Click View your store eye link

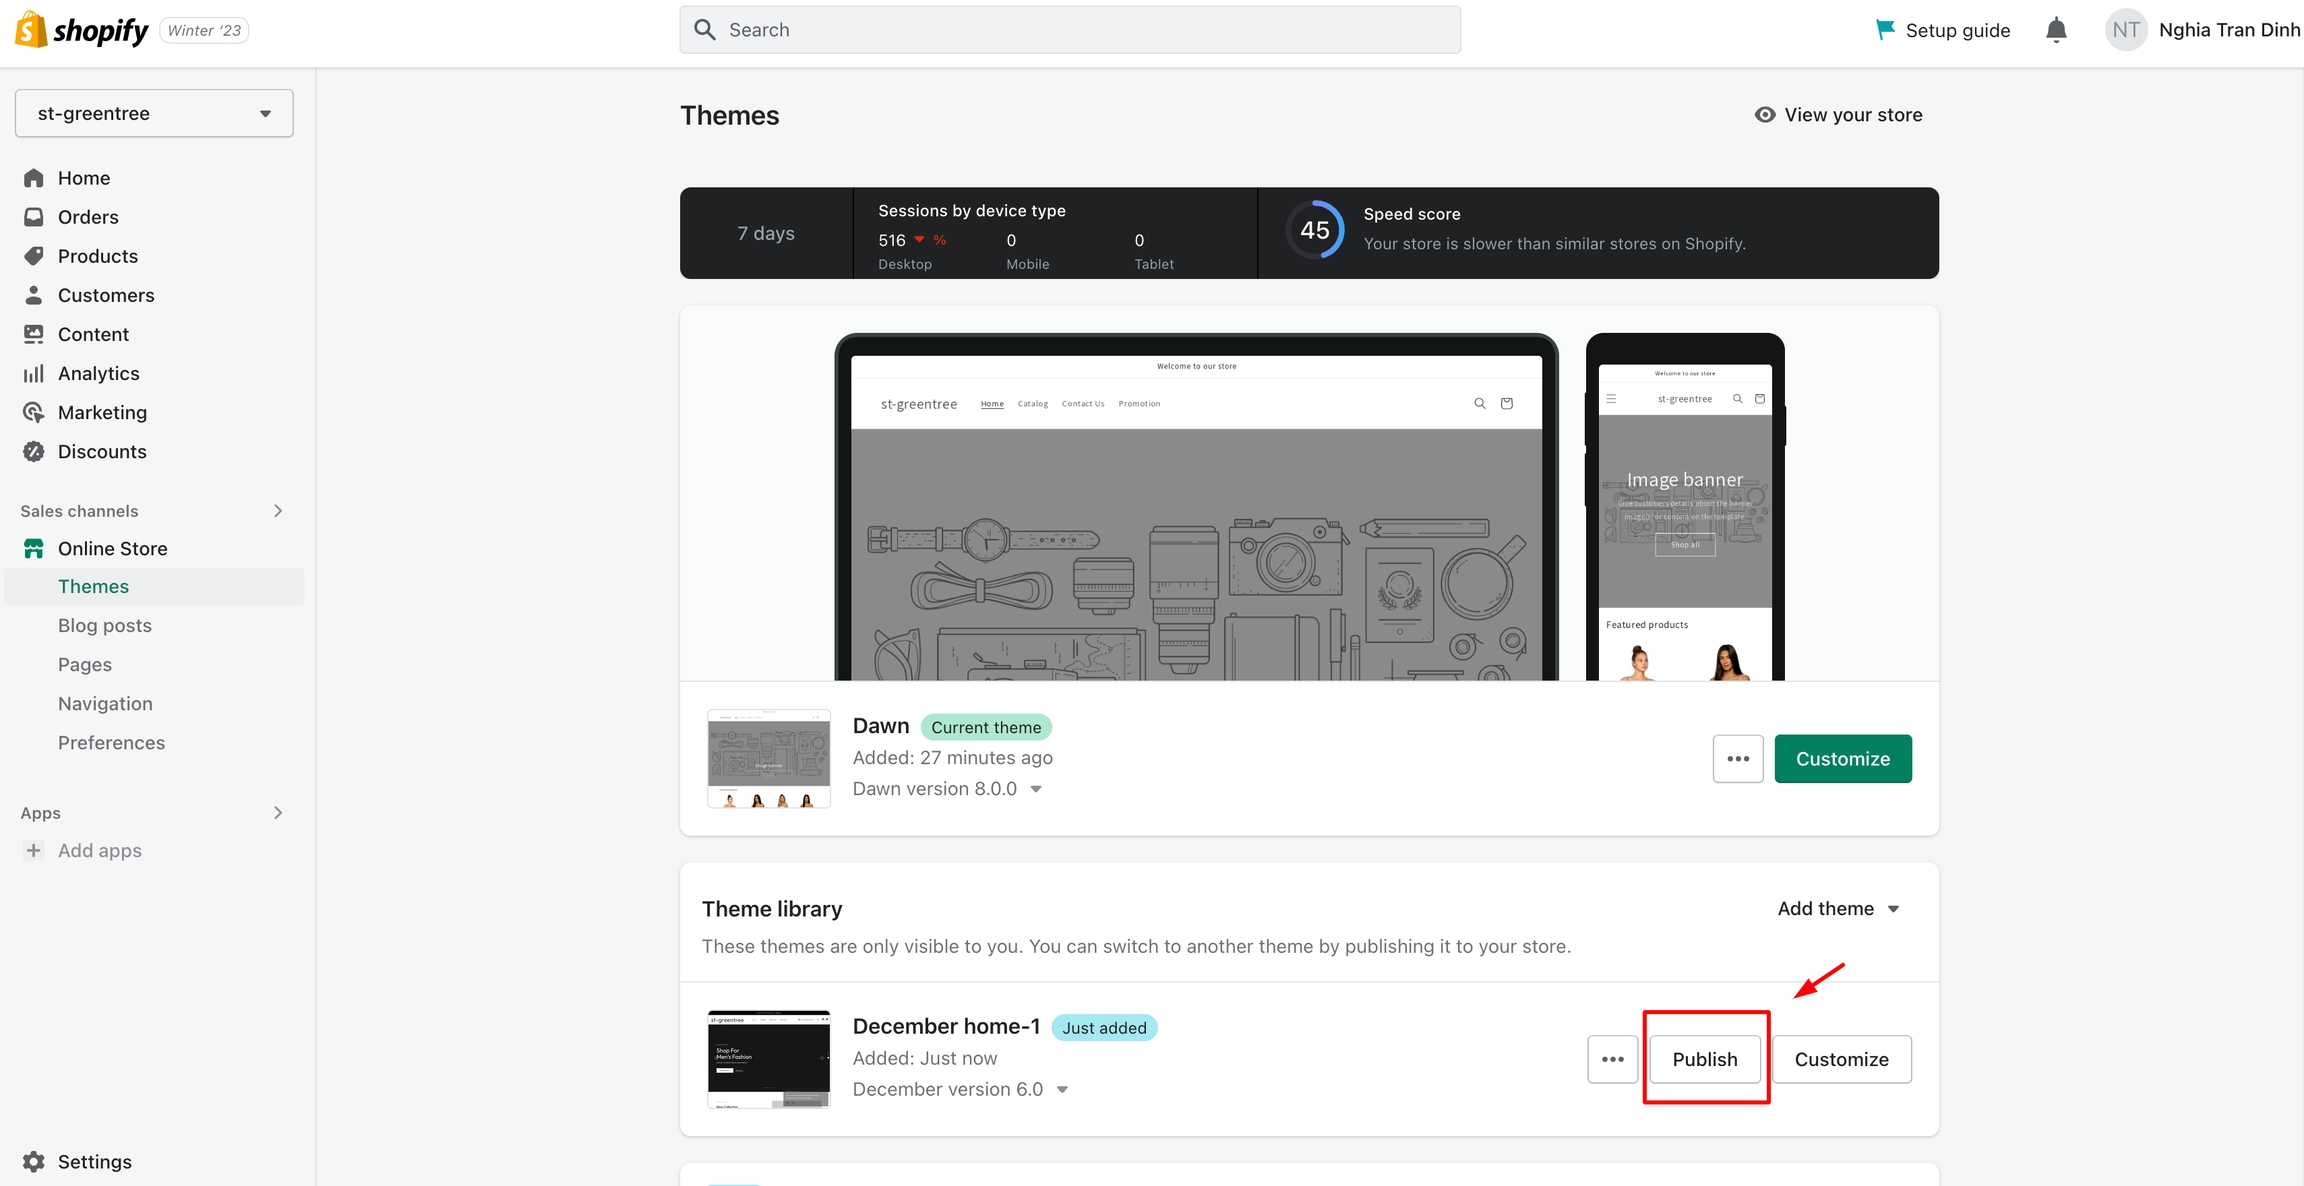click(1838, 115)
